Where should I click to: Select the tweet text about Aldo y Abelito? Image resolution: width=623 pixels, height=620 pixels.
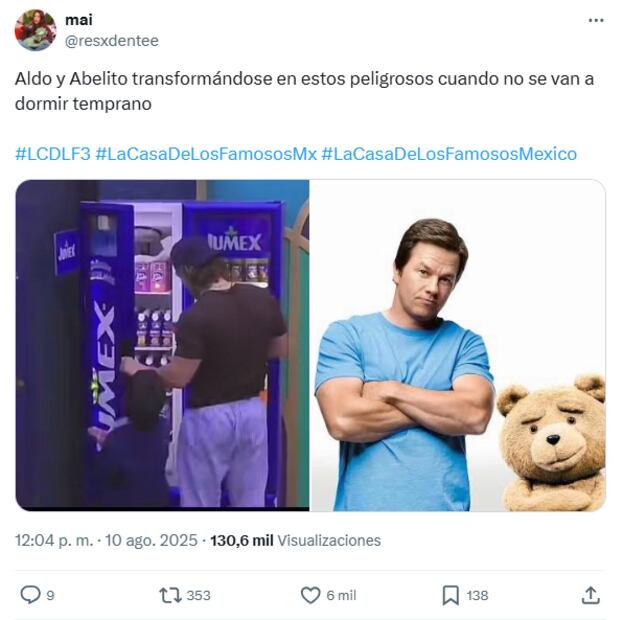pyautogui.click(x=304, y=91)
